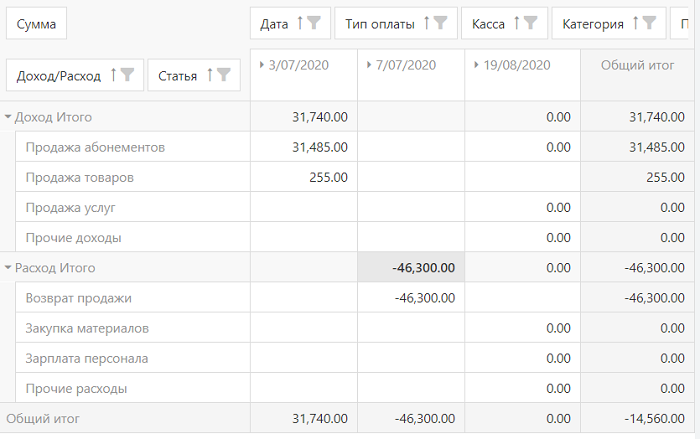Screen dimensions: 700x439
Task: Click the Общий итог column header
Action: coord(638,75)
